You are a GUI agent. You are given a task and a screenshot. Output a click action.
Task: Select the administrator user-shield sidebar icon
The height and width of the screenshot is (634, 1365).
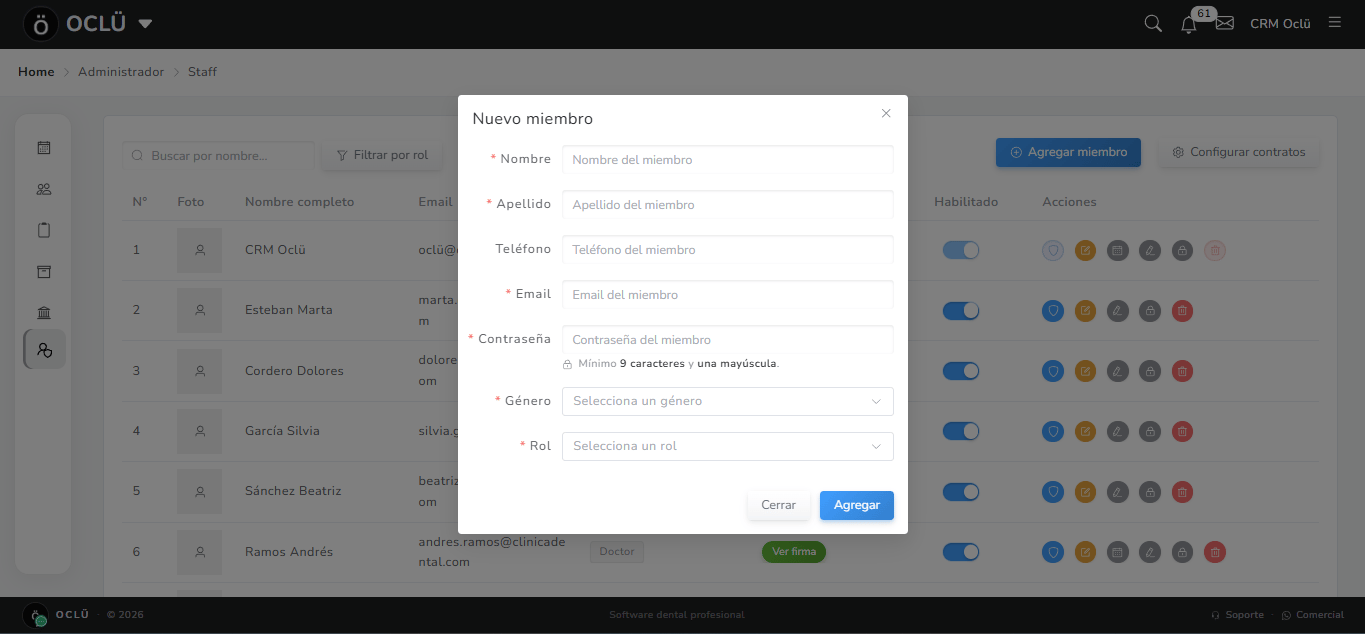tap(44, 350)
